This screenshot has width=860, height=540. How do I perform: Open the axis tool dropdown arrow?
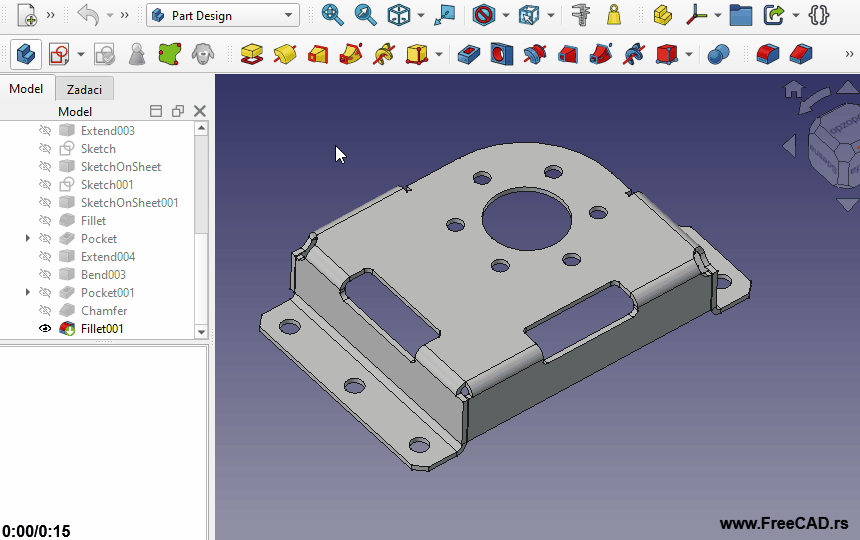[x=717, y=15]
